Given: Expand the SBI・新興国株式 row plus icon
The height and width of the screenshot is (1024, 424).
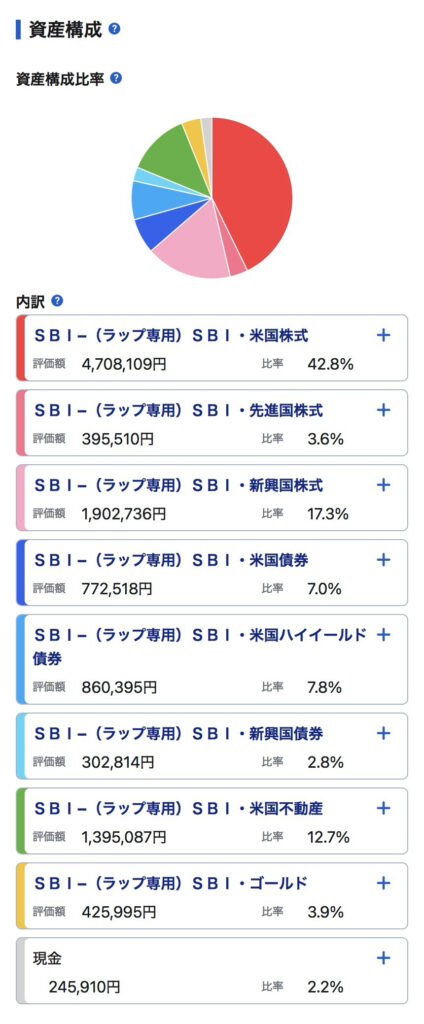Looking at the screenshot, I should click(383, 485).
